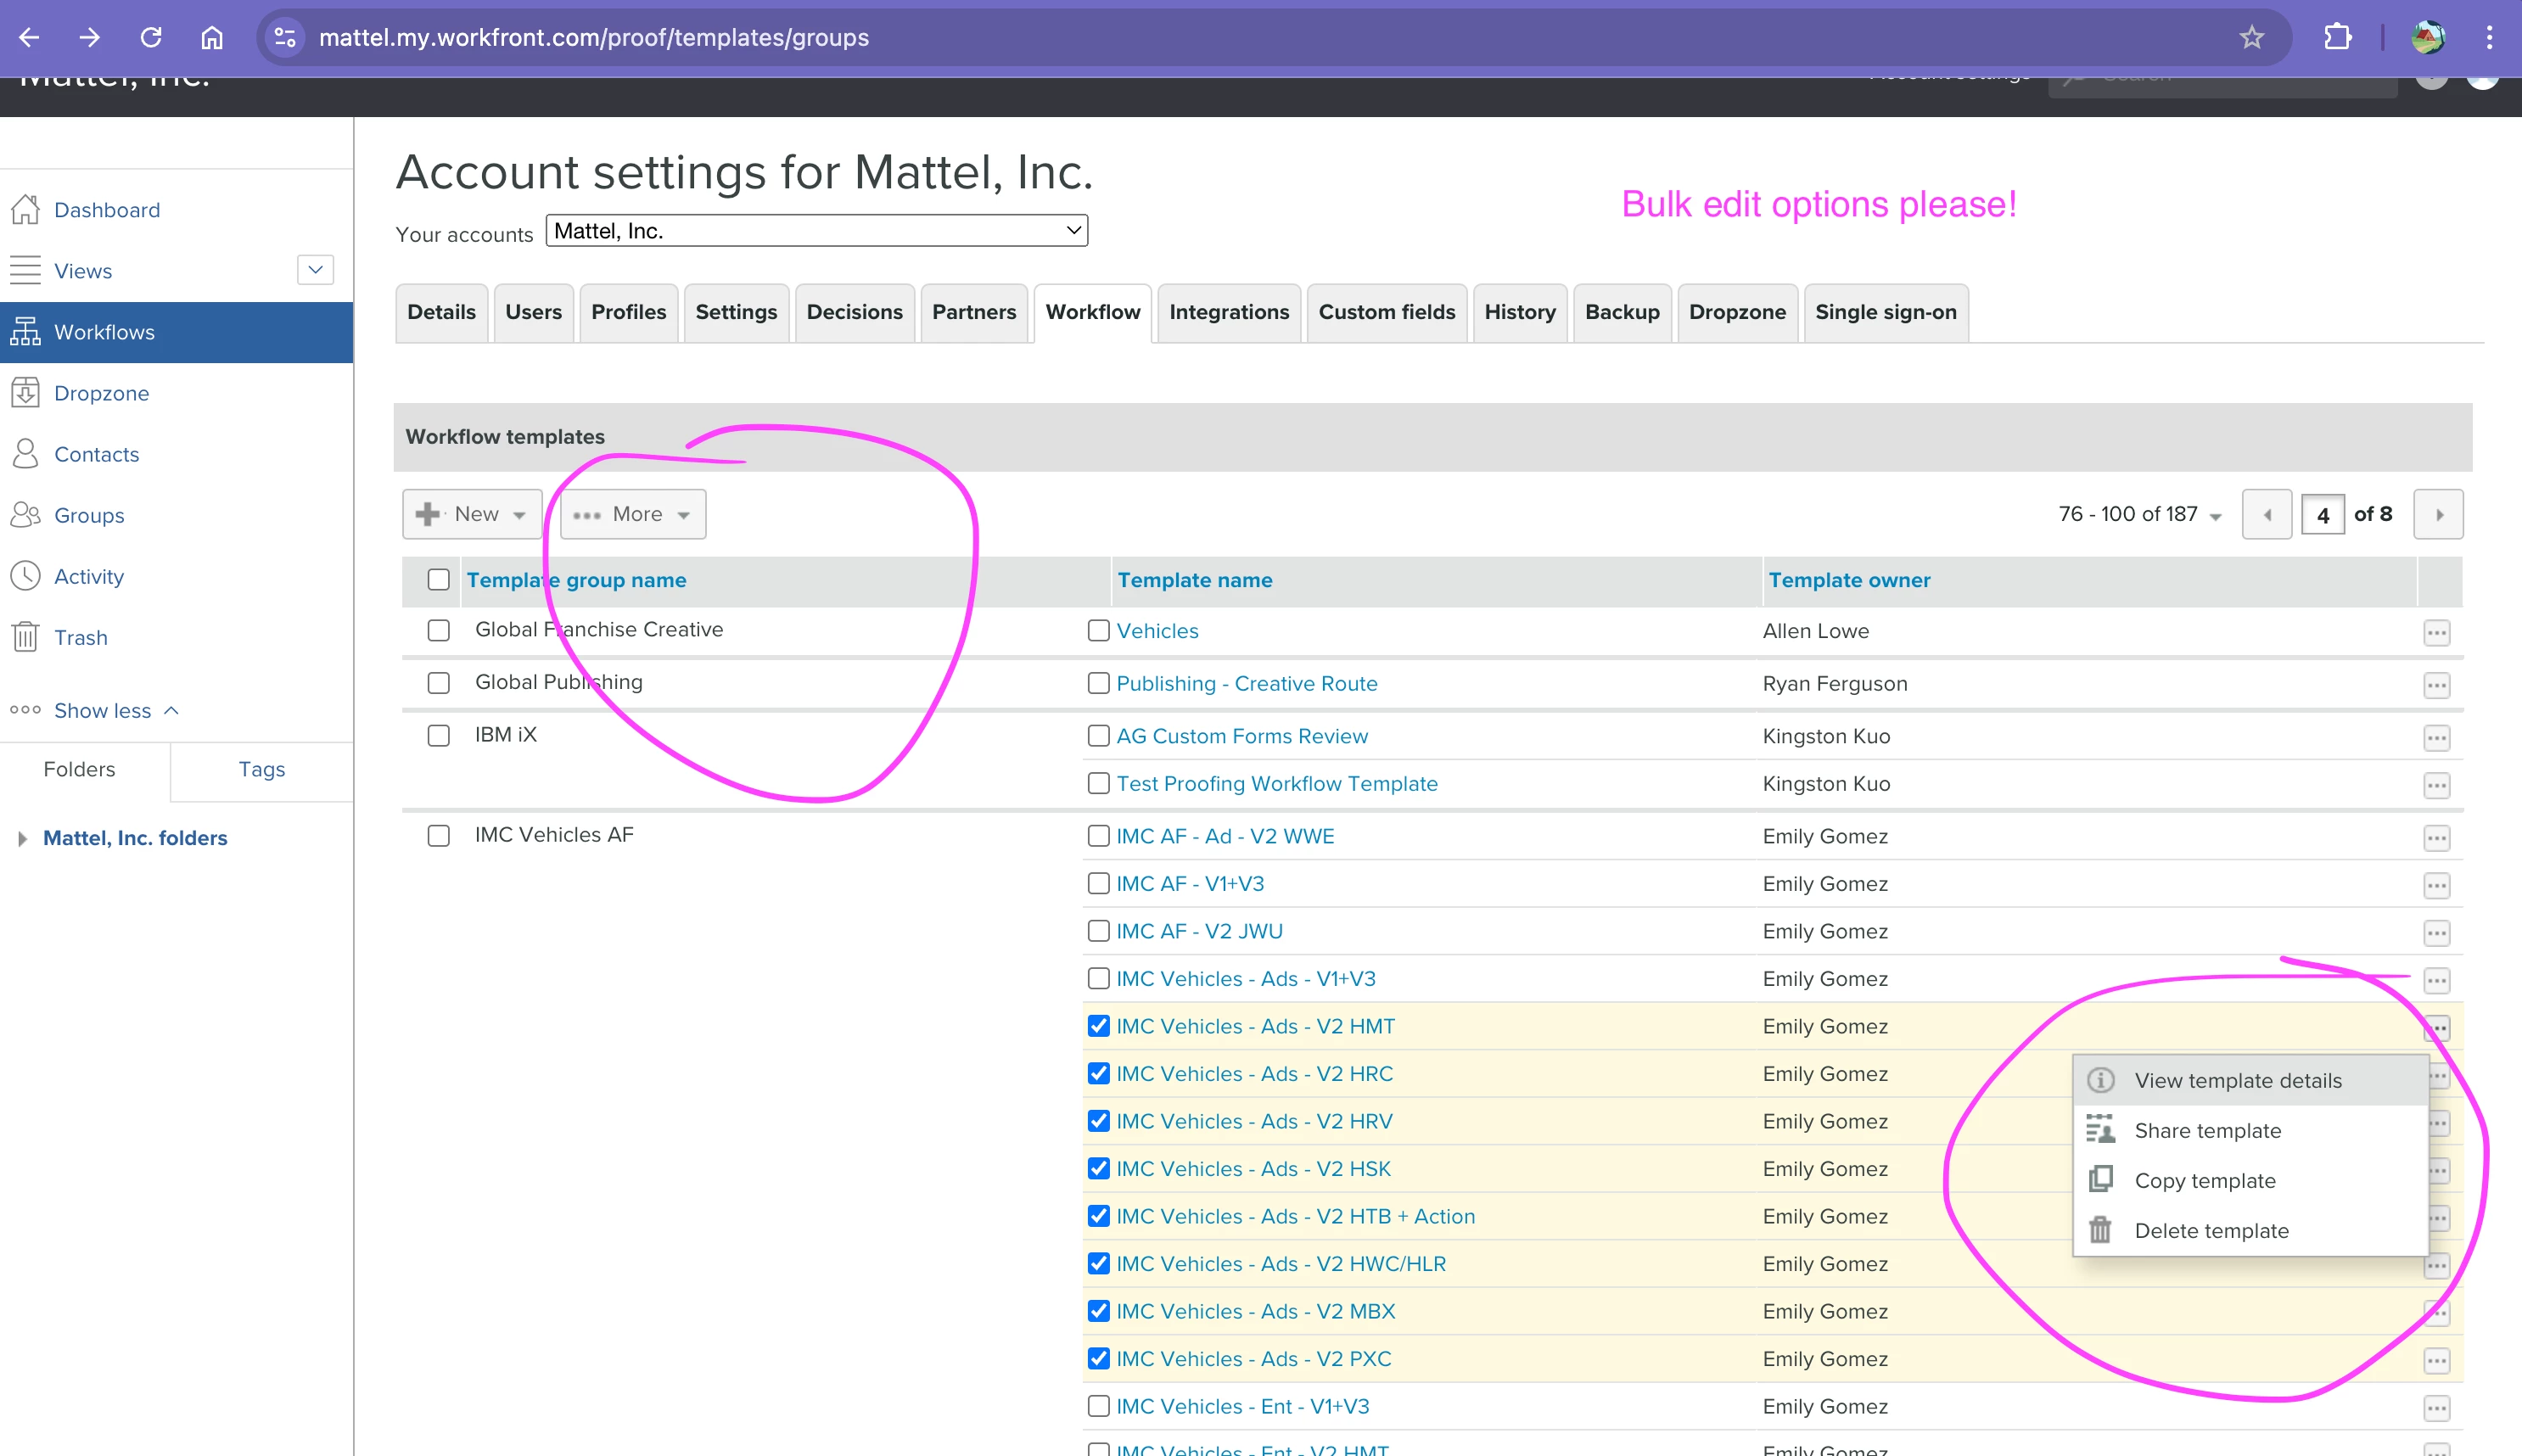The width and height of the screenshot is (2522, 1456).
Task: Click the Dashboard house icon in sidebar
Action: point(25,210)
